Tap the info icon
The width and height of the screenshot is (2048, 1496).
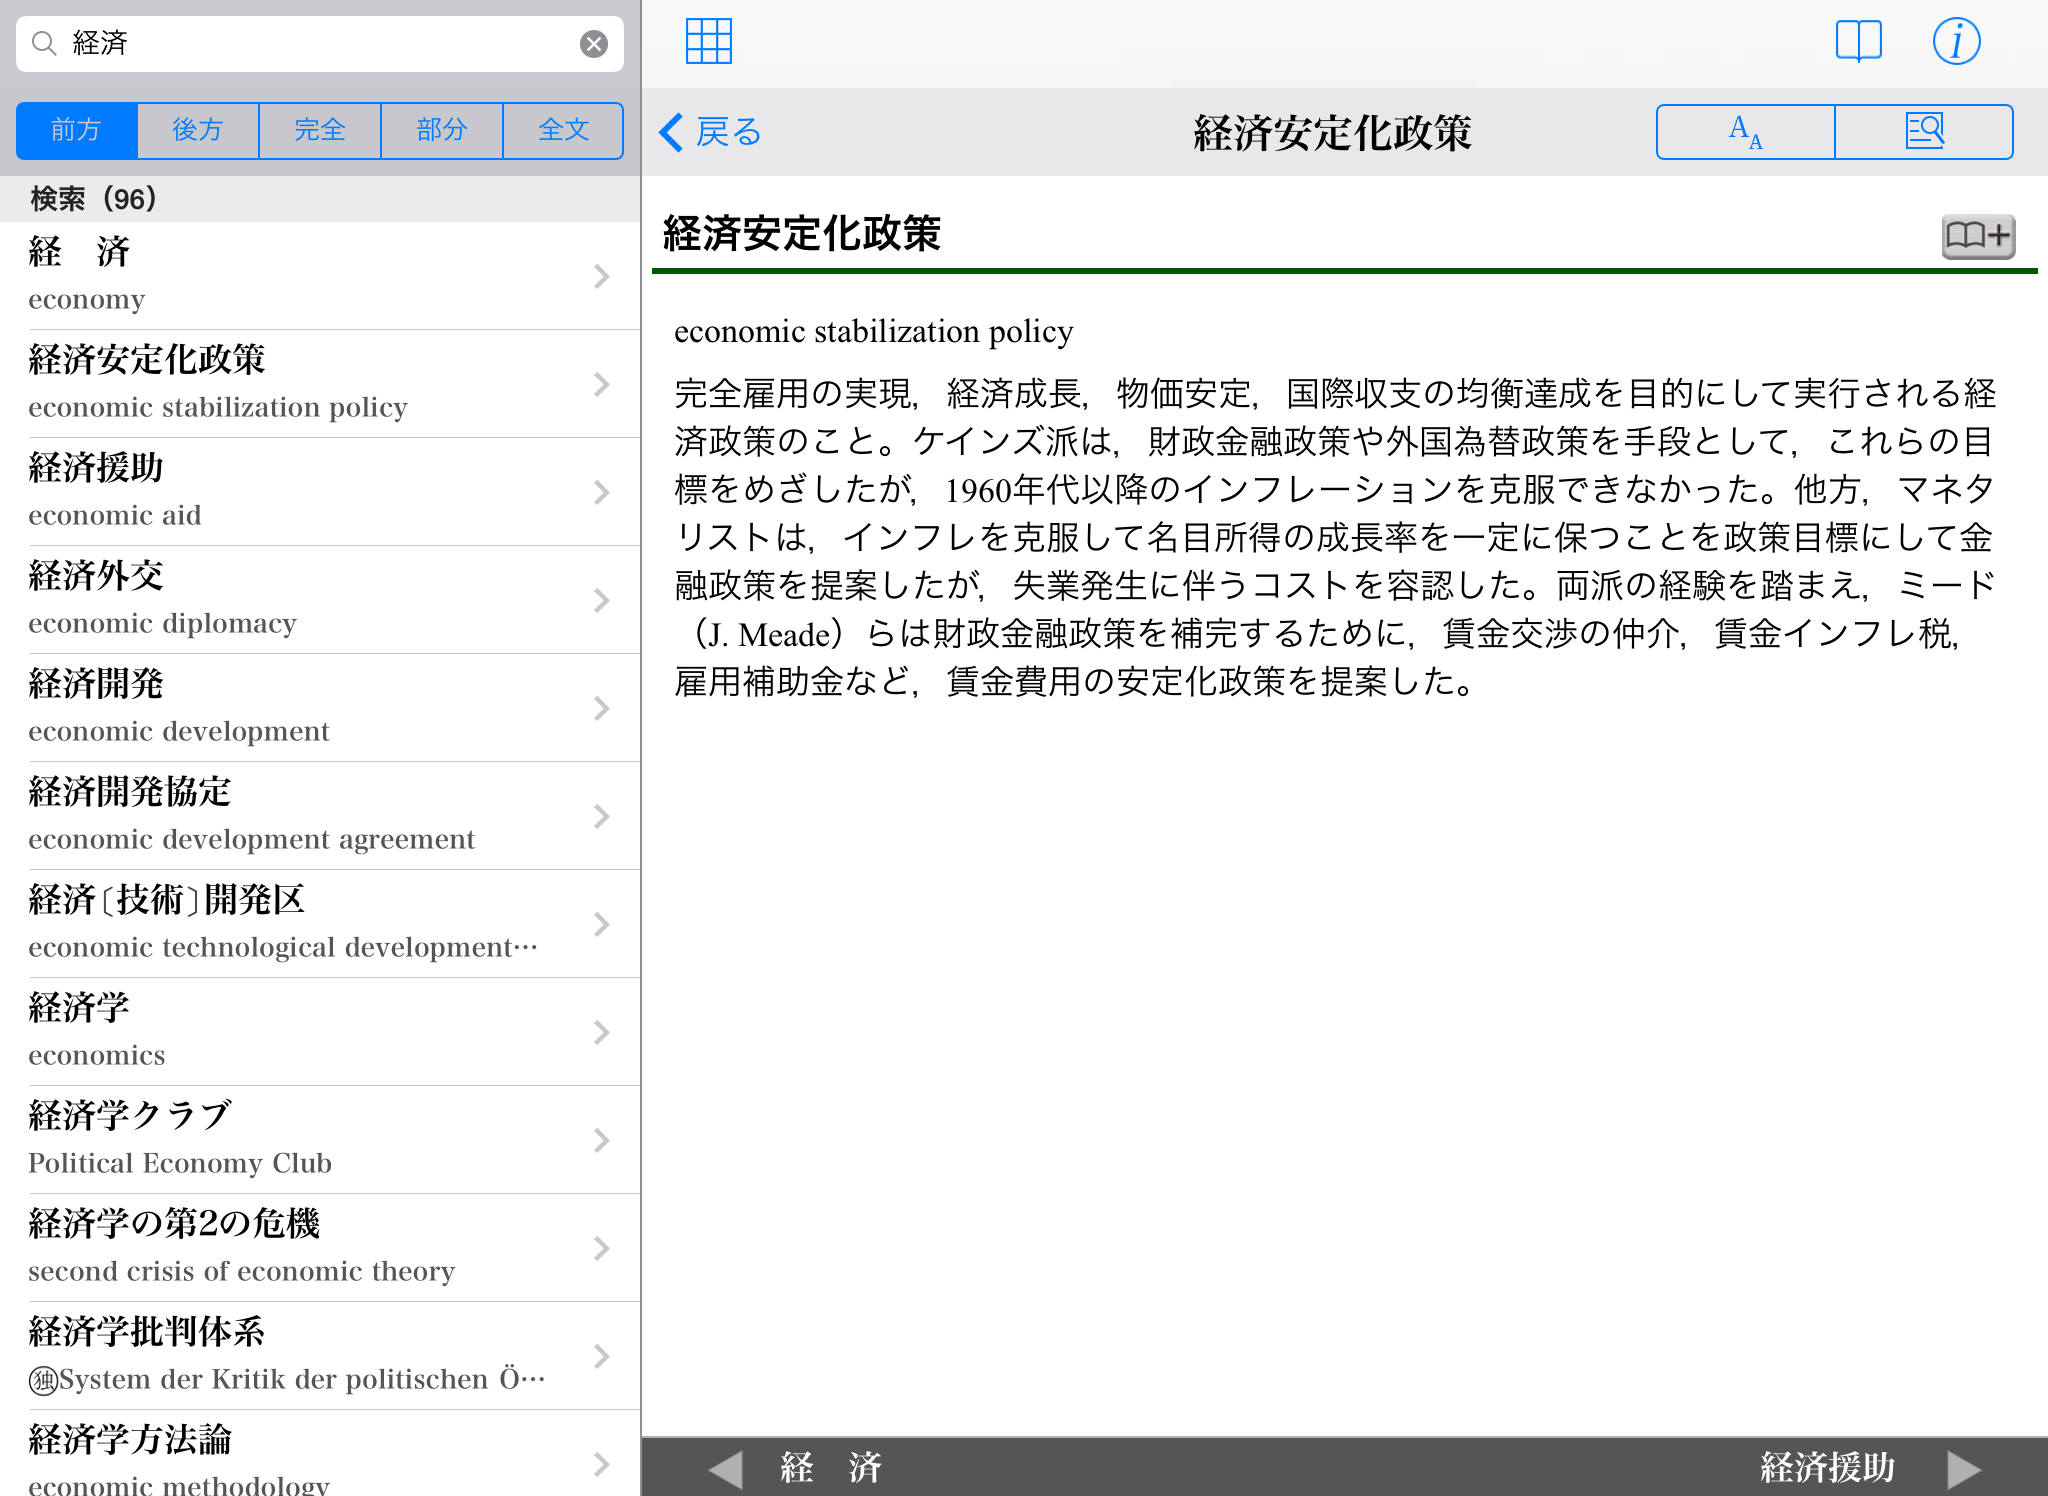coord(1956,42)
